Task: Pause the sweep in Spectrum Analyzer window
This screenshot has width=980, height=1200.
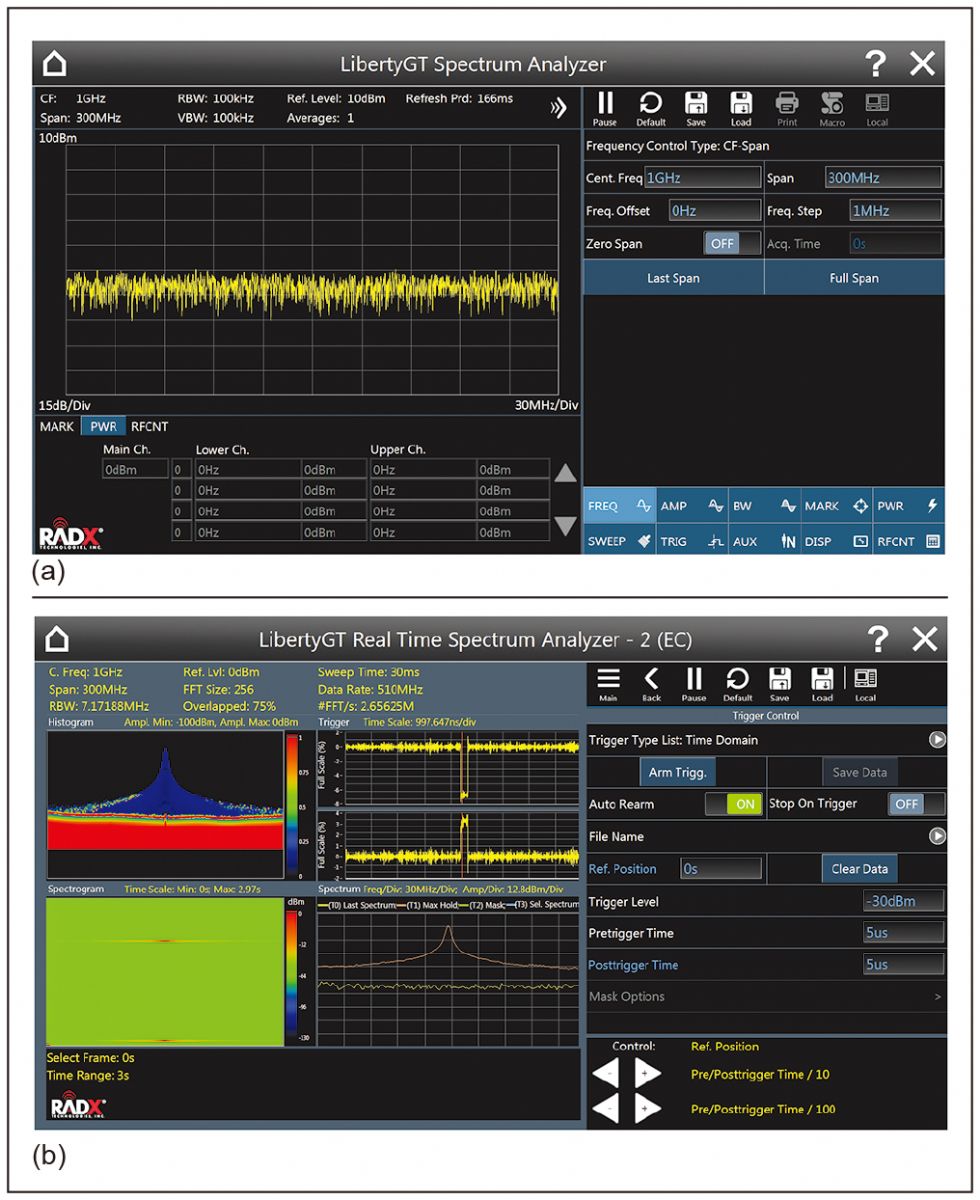Action: point(605,108)
